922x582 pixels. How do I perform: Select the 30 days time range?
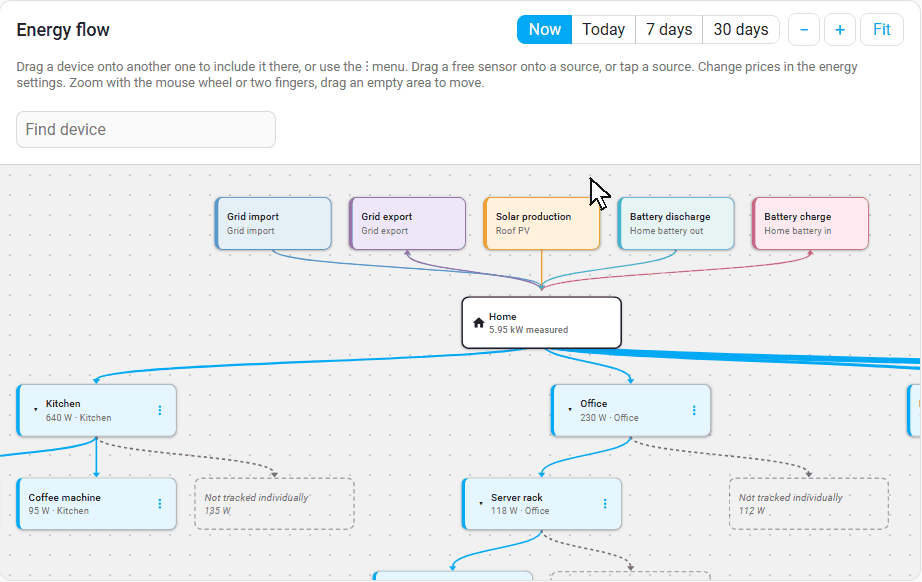pyautogui.click(x=741, y=29)
